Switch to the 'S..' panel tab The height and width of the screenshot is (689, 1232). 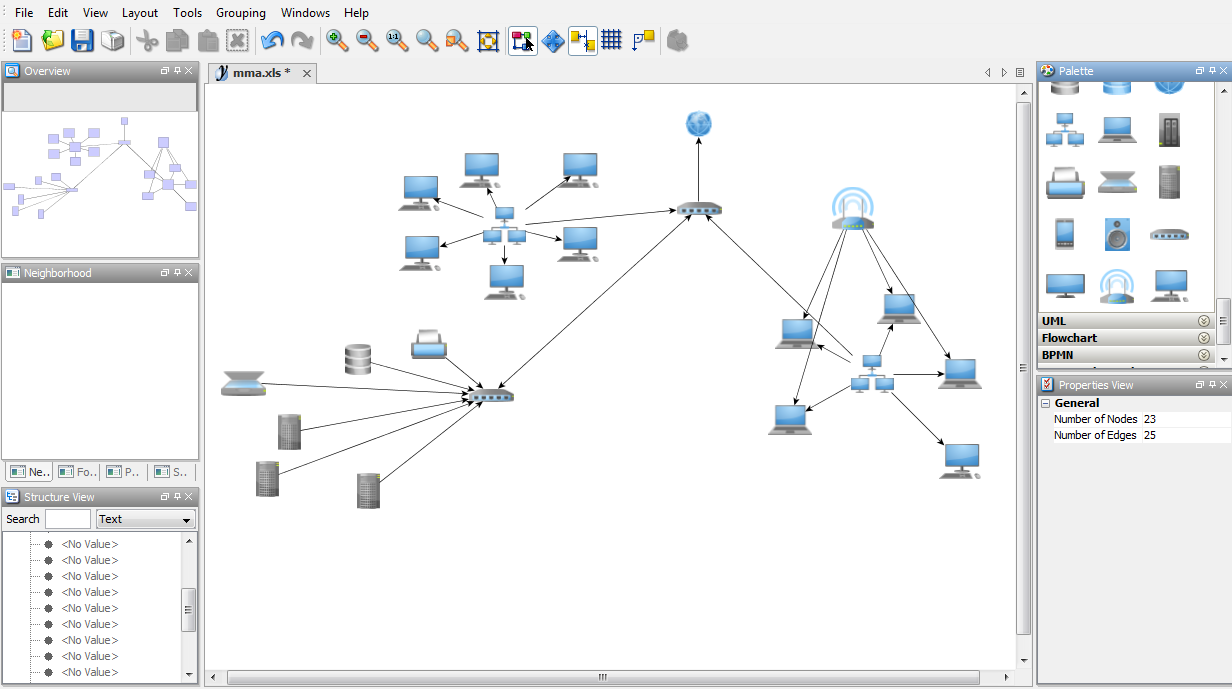172,472
